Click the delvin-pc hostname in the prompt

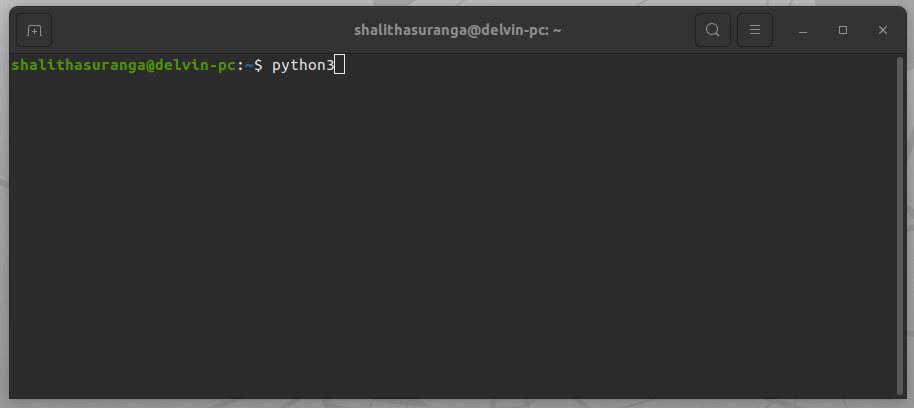[194, 65]
